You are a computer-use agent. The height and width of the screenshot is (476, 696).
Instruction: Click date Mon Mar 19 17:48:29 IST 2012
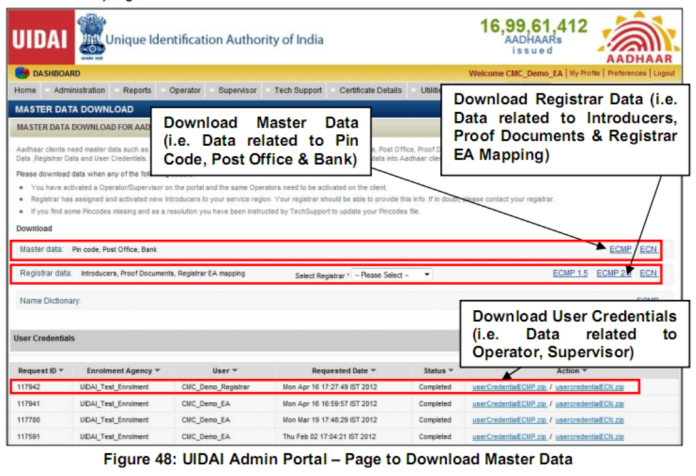[329, 420]
